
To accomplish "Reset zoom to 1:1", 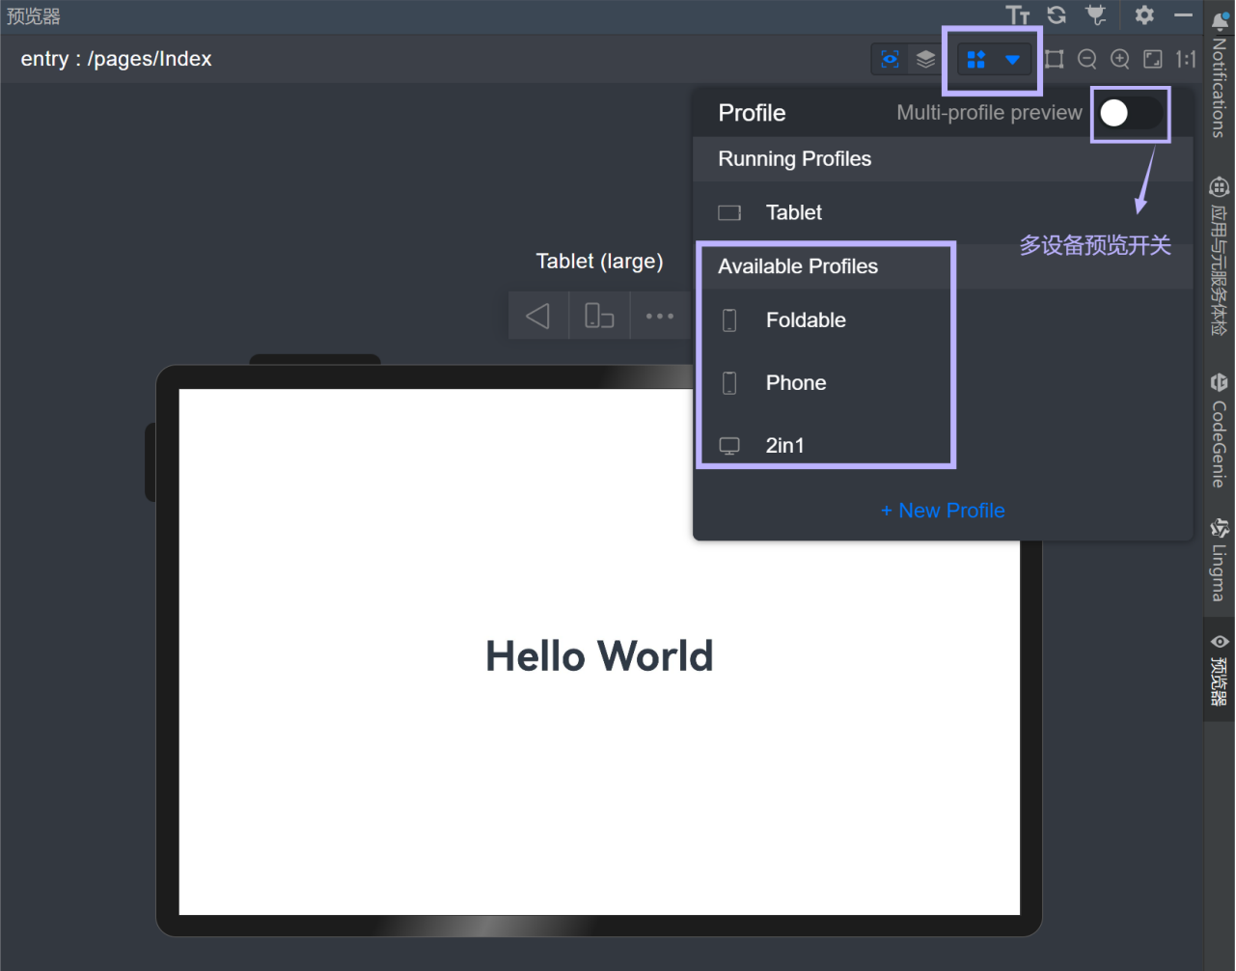I will click(x=1186, y=59).
